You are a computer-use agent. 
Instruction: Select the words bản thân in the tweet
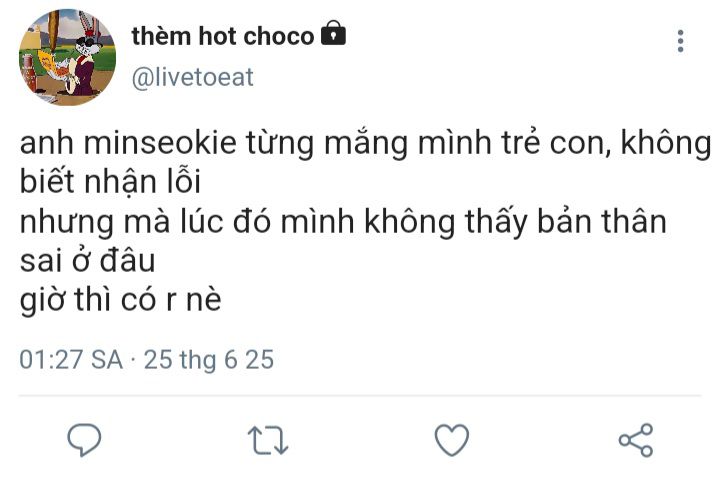pos(602,221)
